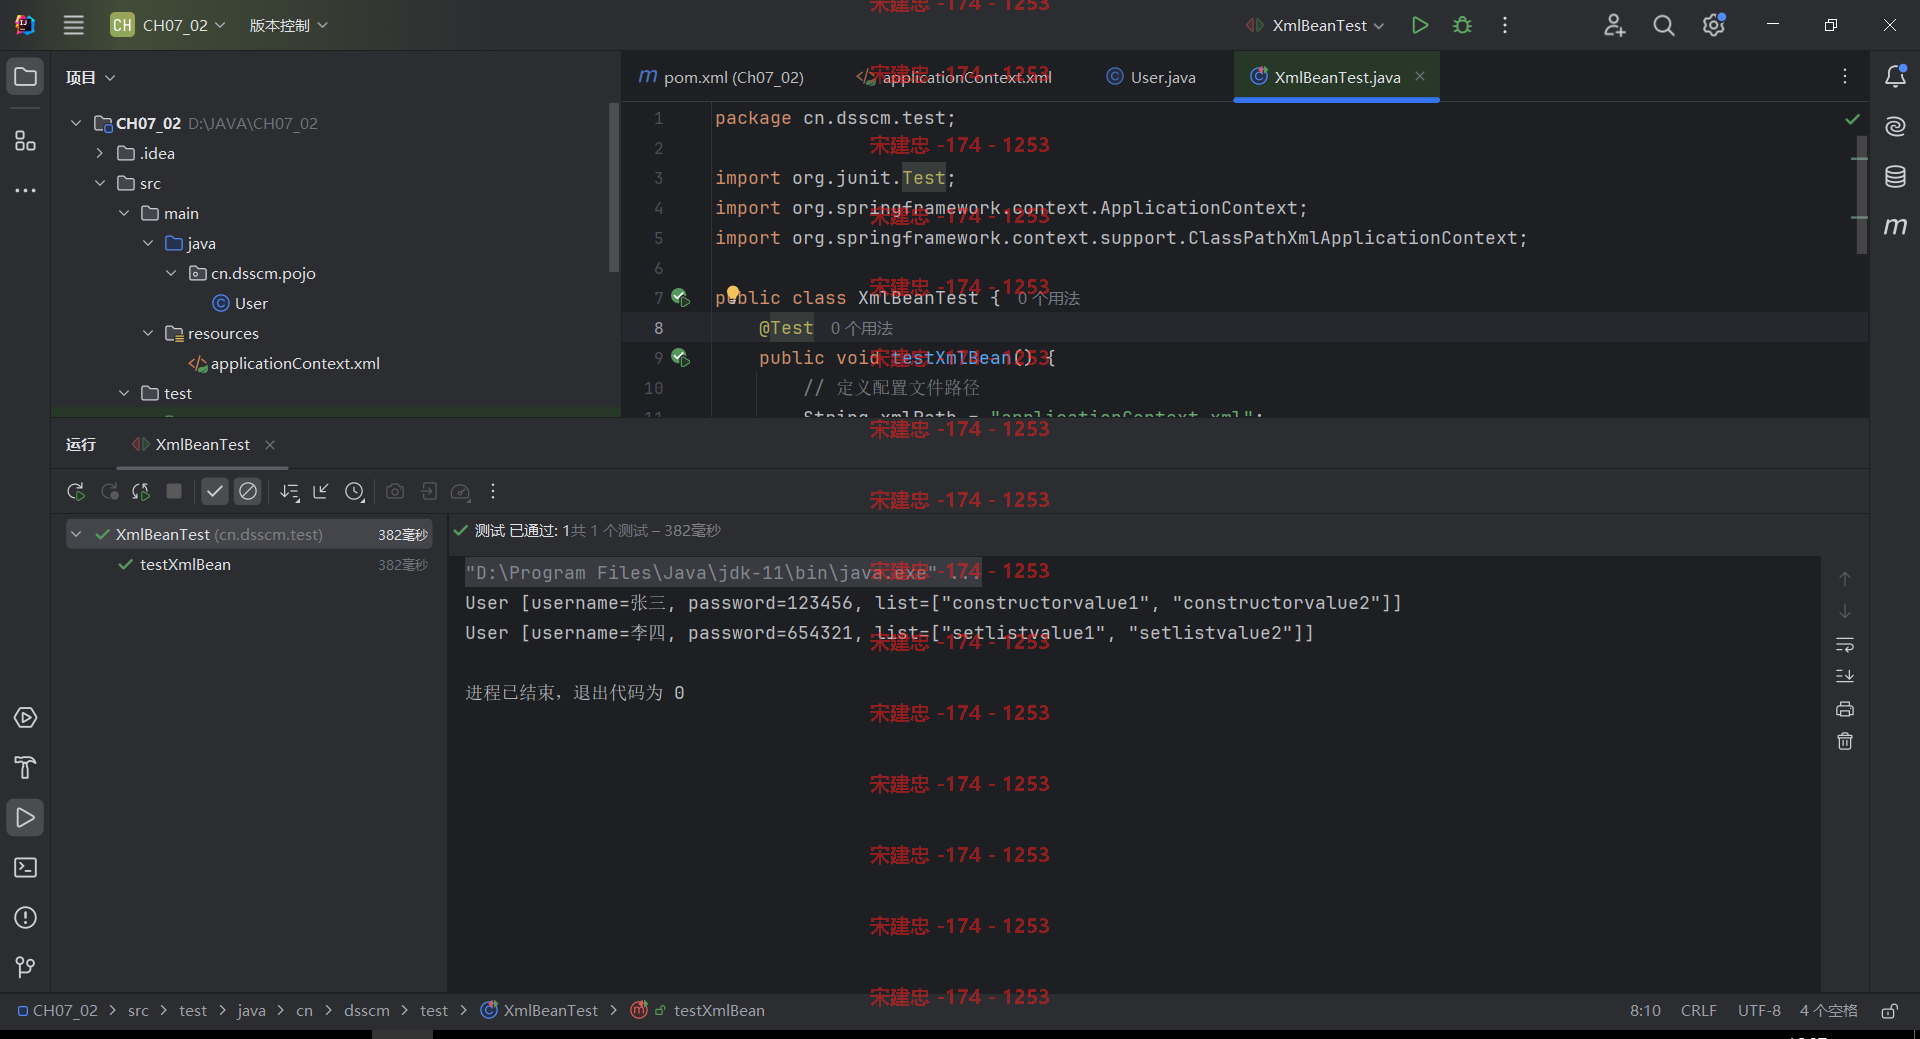Viewport: 1920px width, 1039px height.
Task: Open Git version control tool window
Action: point(25,967)
